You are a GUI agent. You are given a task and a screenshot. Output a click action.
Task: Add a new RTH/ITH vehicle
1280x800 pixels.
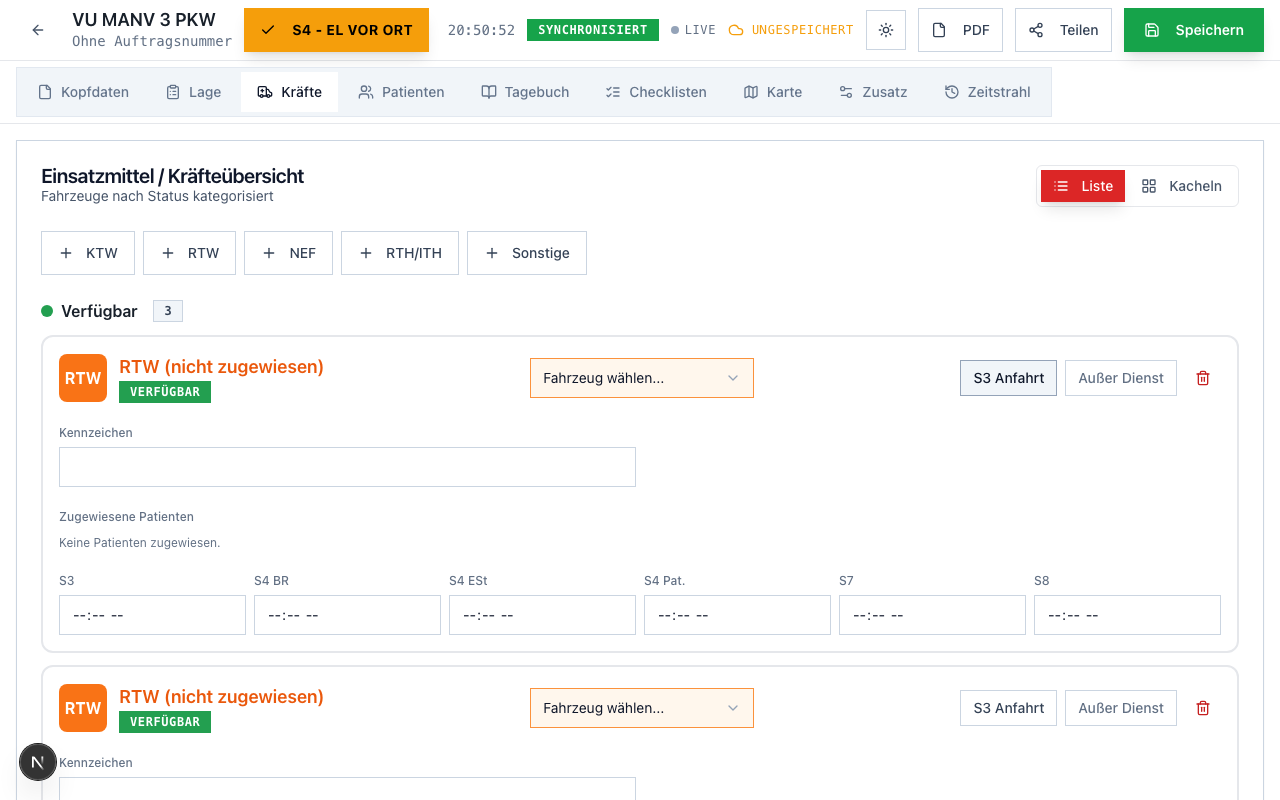[x=400, y=253]
